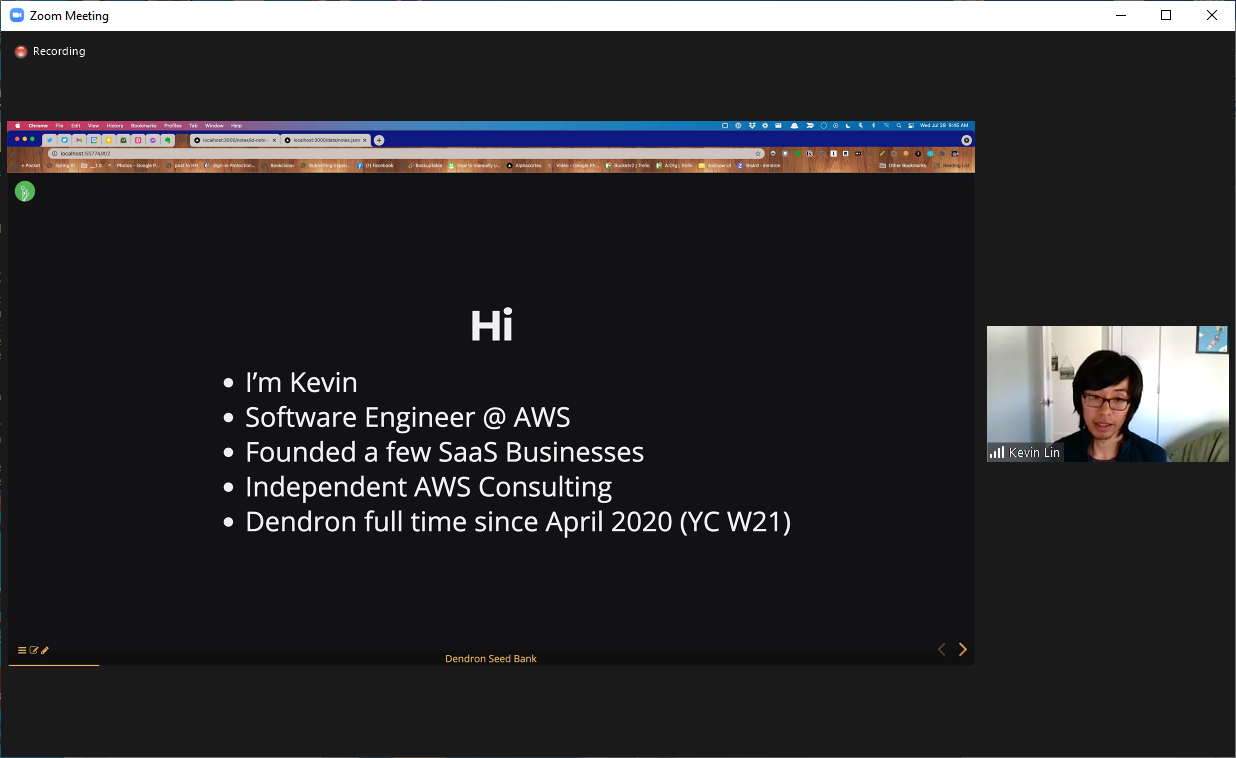Image resolution: width=1236 pixels, height=758 pixels.
Task: Maximize the Zoom Meeting window
Action: [x=1166, y=15]
